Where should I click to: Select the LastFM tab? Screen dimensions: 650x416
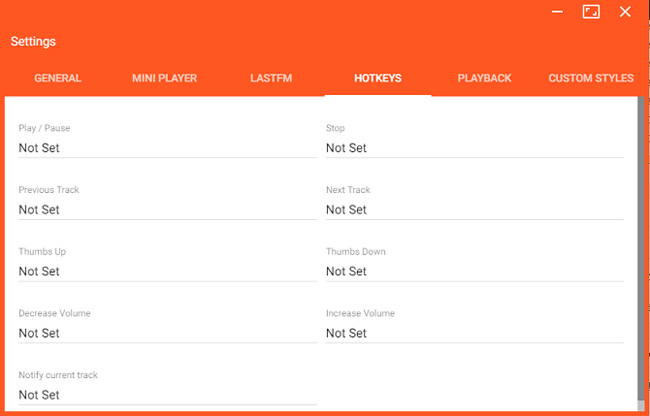tap(271, 78)
